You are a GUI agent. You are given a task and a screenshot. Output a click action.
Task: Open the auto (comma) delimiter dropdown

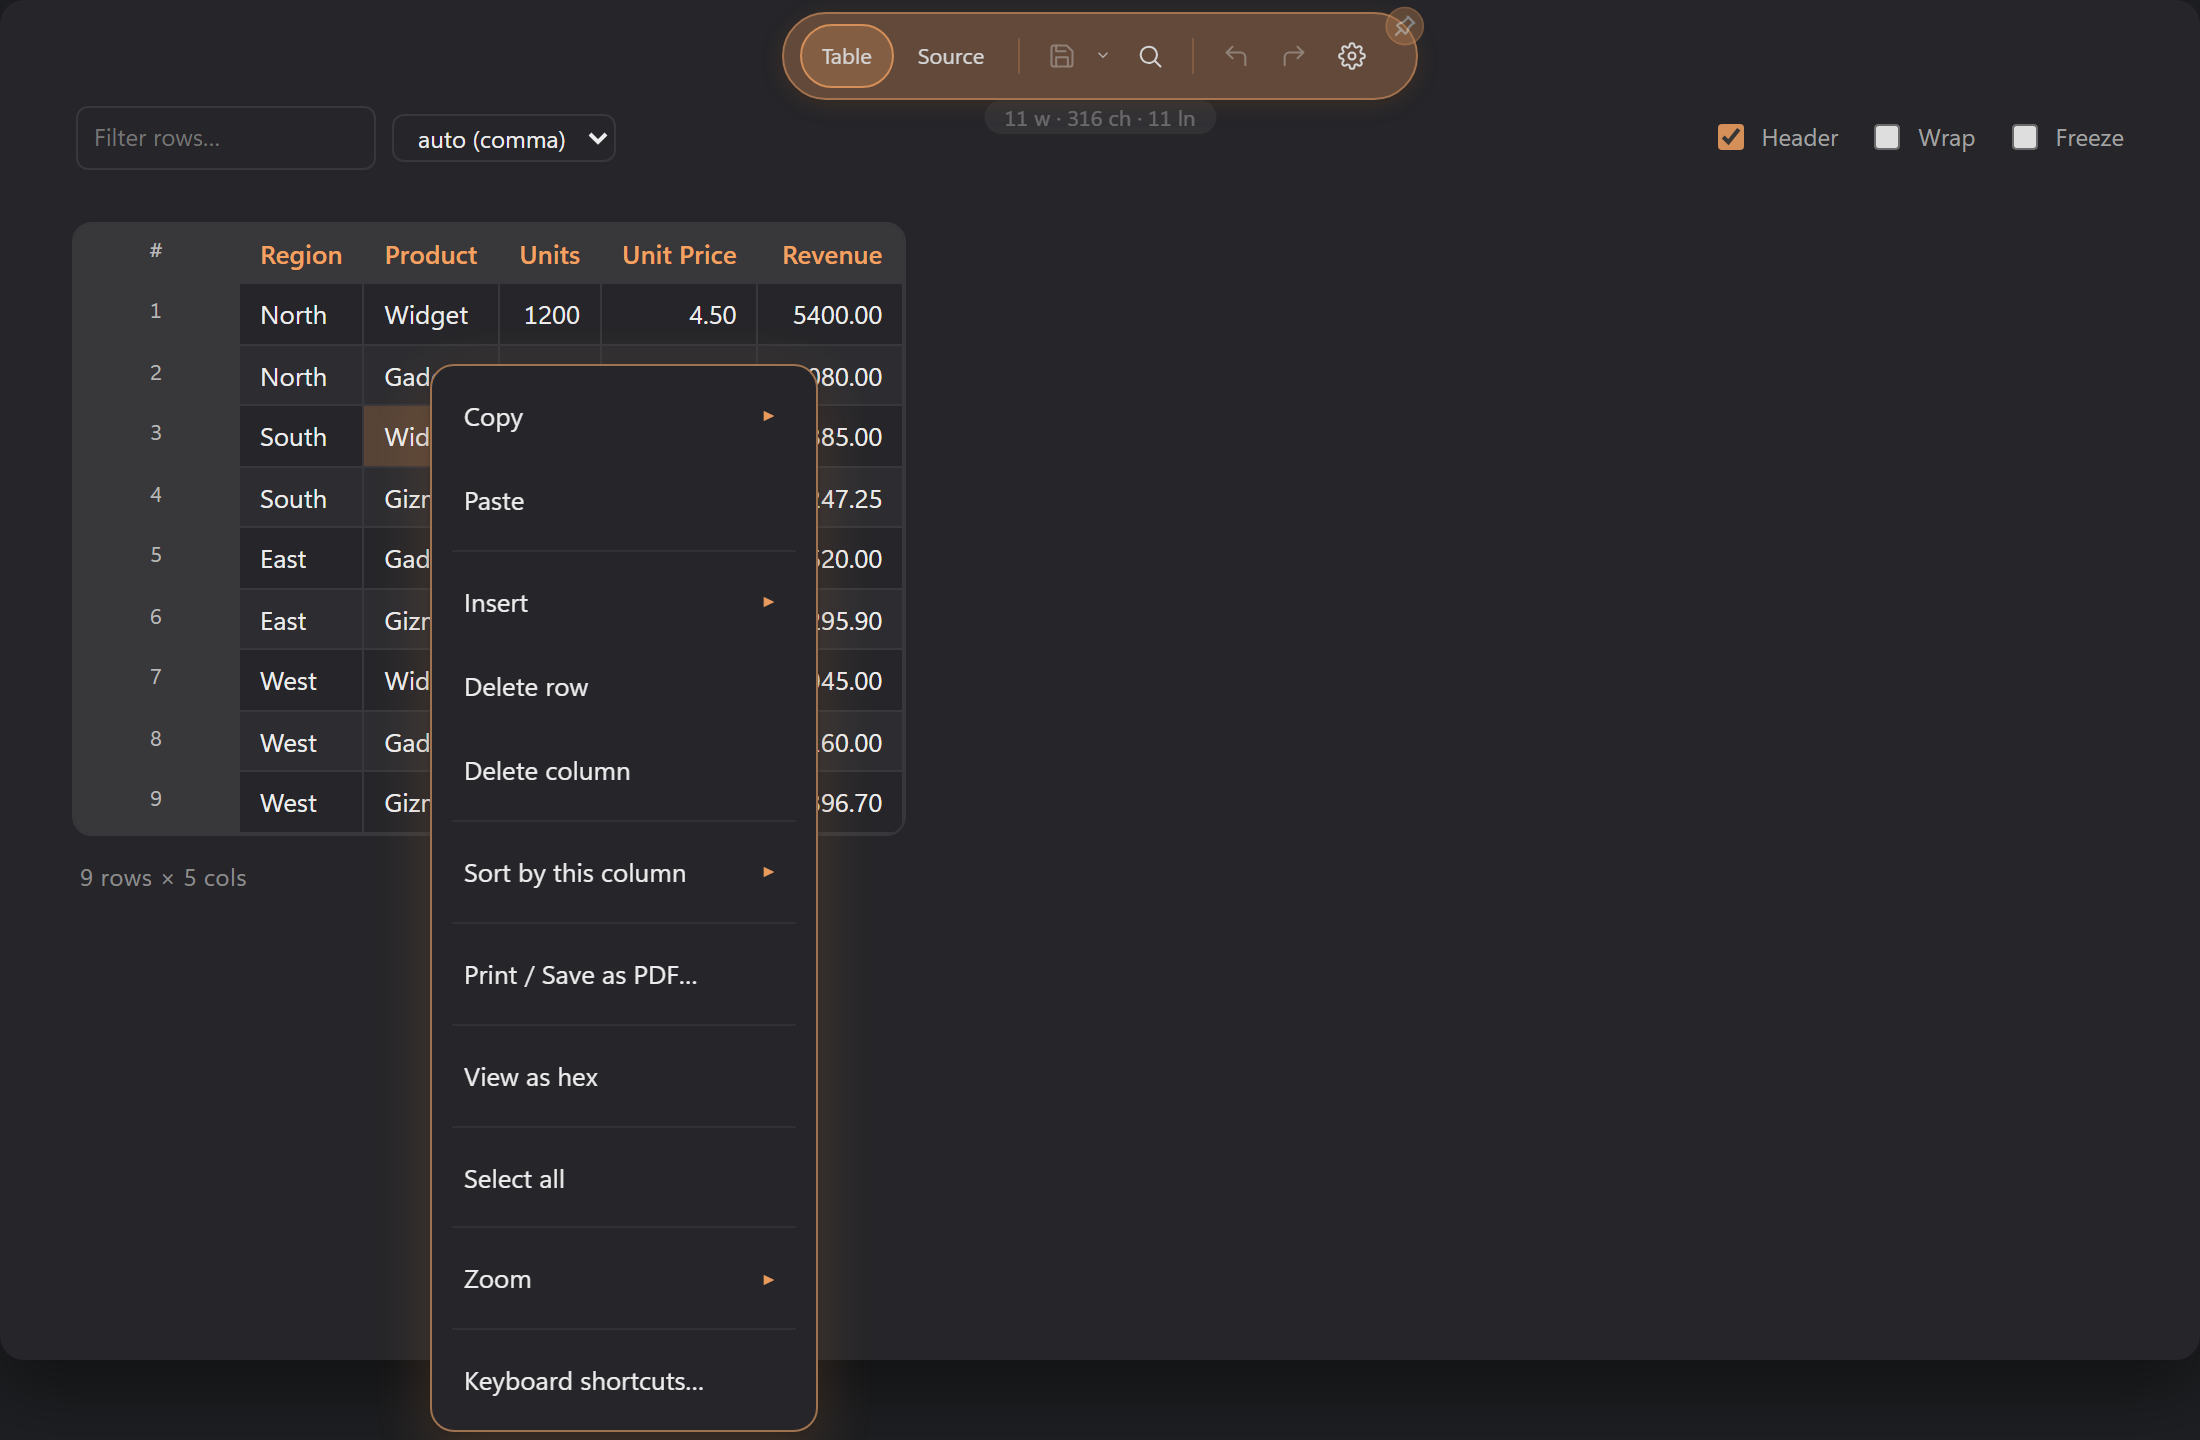click(x=503, y=139)
